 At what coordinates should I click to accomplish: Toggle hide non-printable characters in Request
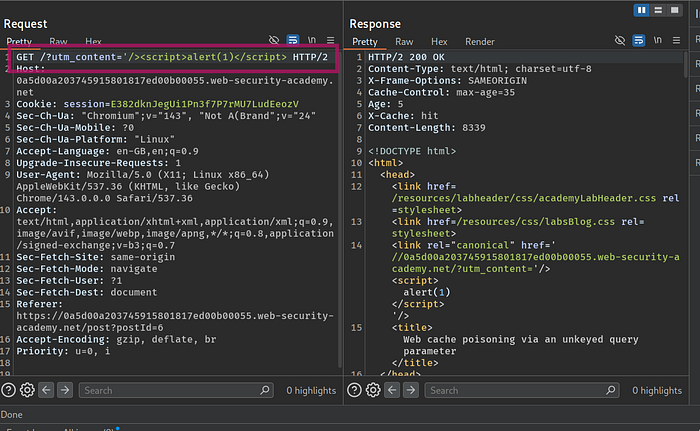click(x=274, y=40)
